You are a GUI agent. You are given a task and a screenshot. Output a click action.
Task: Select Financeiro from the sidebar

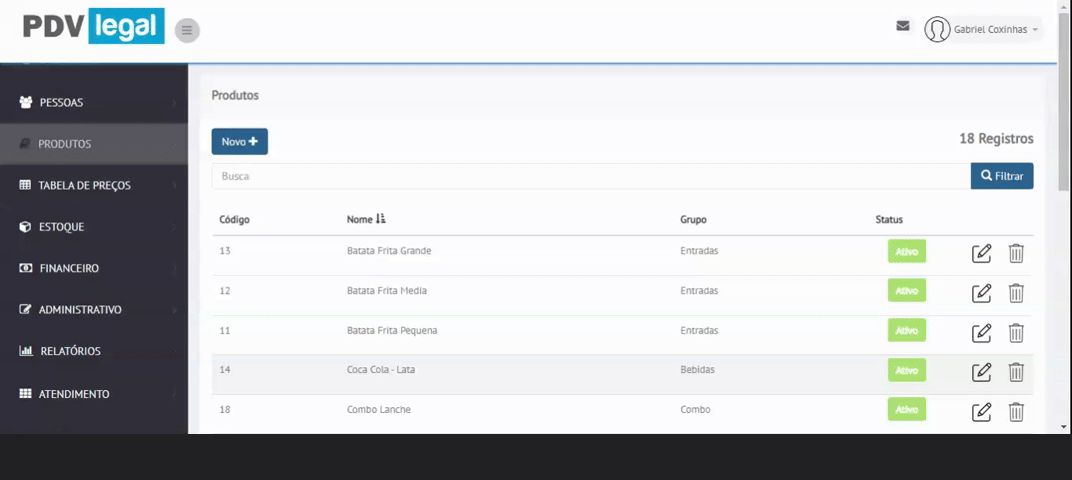tap(94, 268)
